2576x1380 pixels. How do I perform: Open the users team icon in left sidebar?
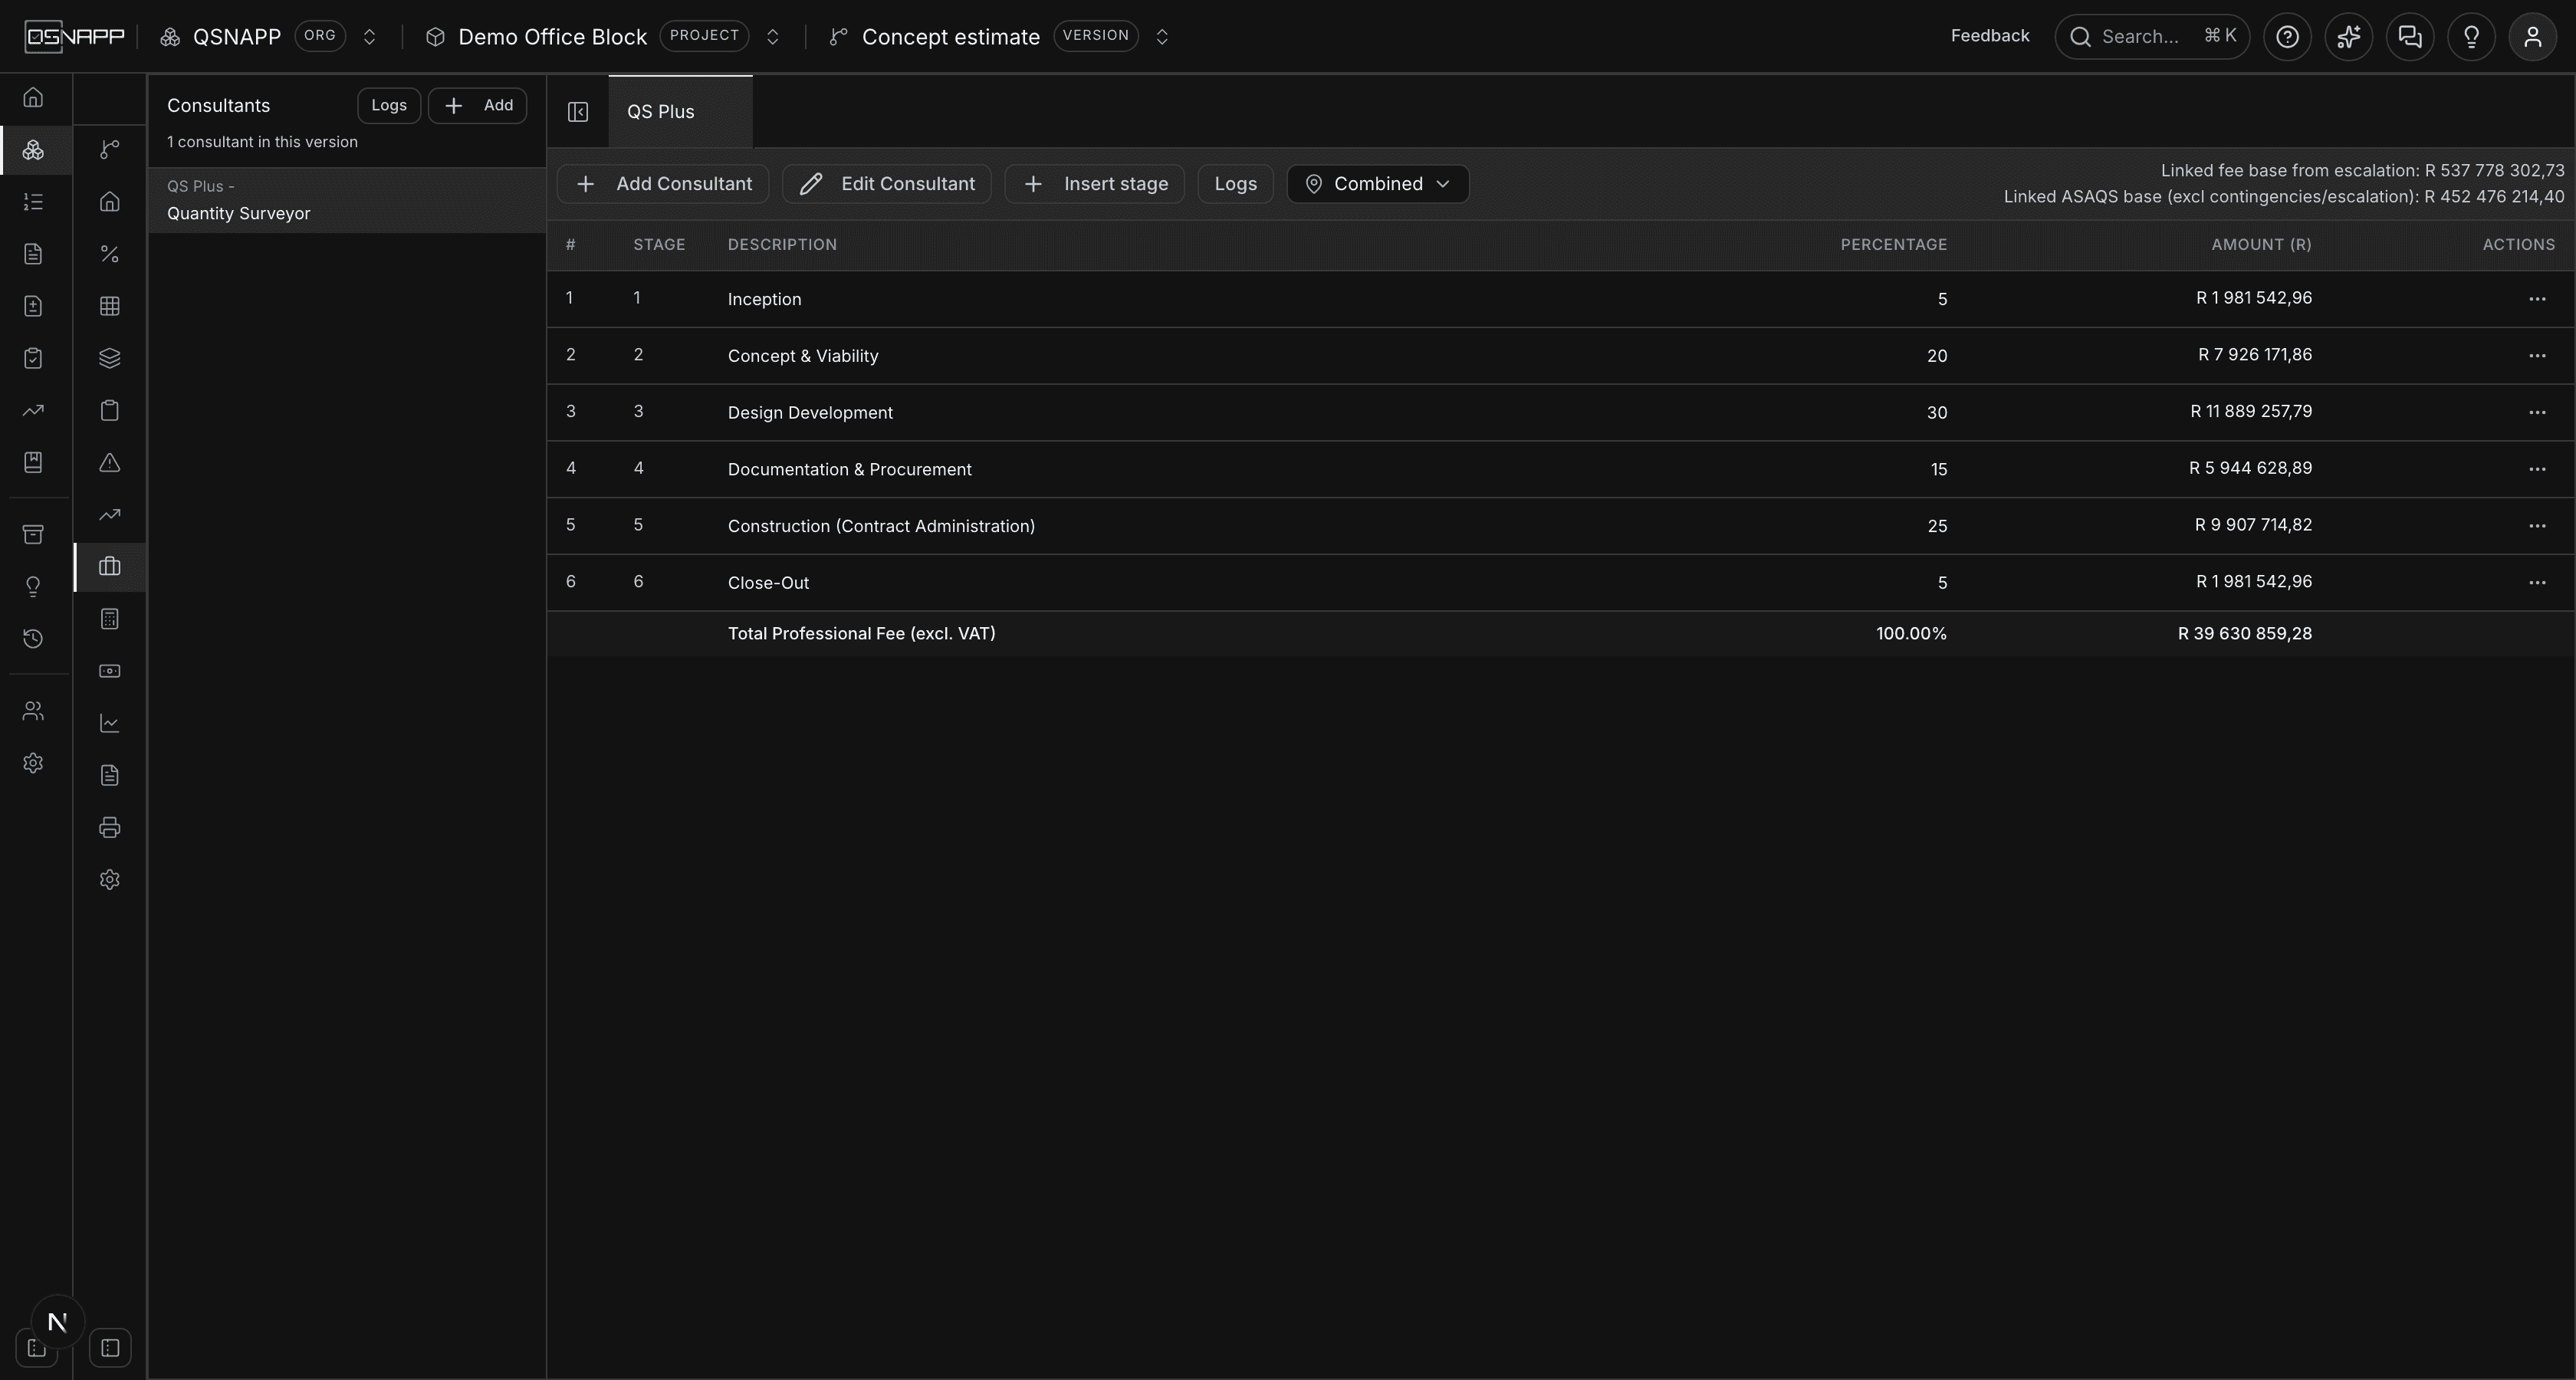[x=33, y=711]
